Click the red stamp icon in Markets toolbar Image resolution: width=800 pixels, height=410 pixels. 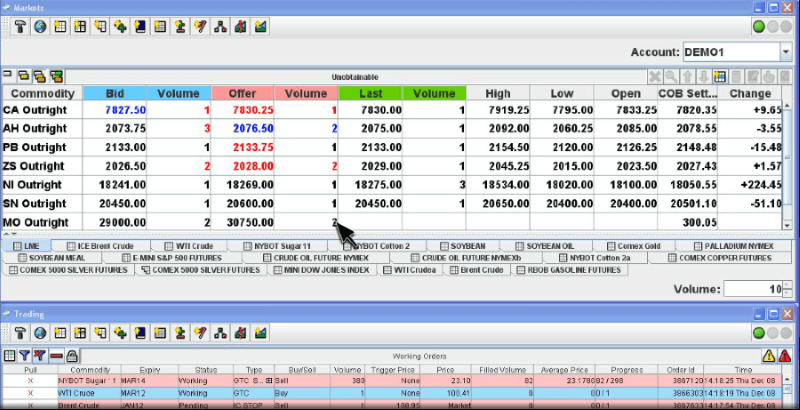pos(180,27)
